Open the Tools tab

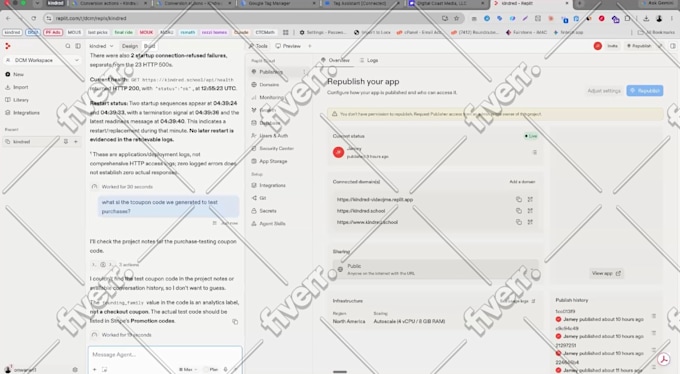pos(258,46)
